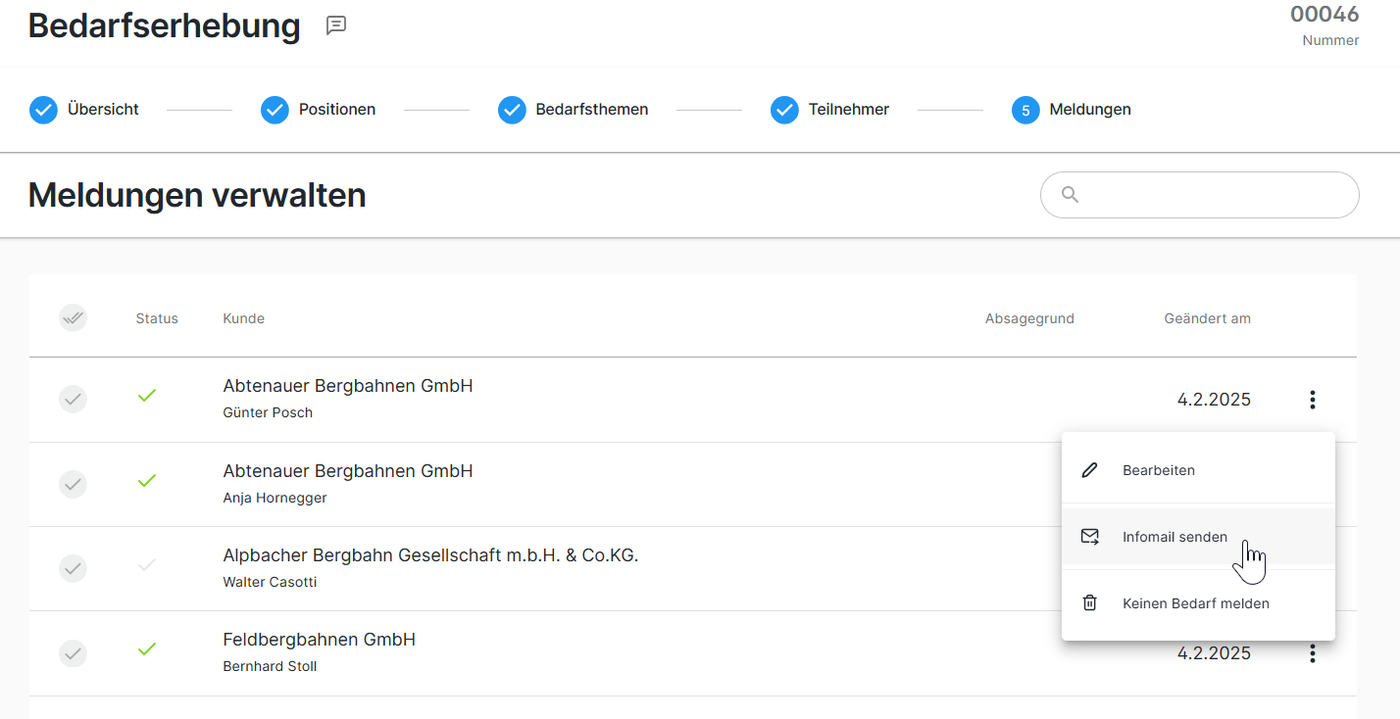Choose Infomail senden from the context menu

pos(1174,537)
